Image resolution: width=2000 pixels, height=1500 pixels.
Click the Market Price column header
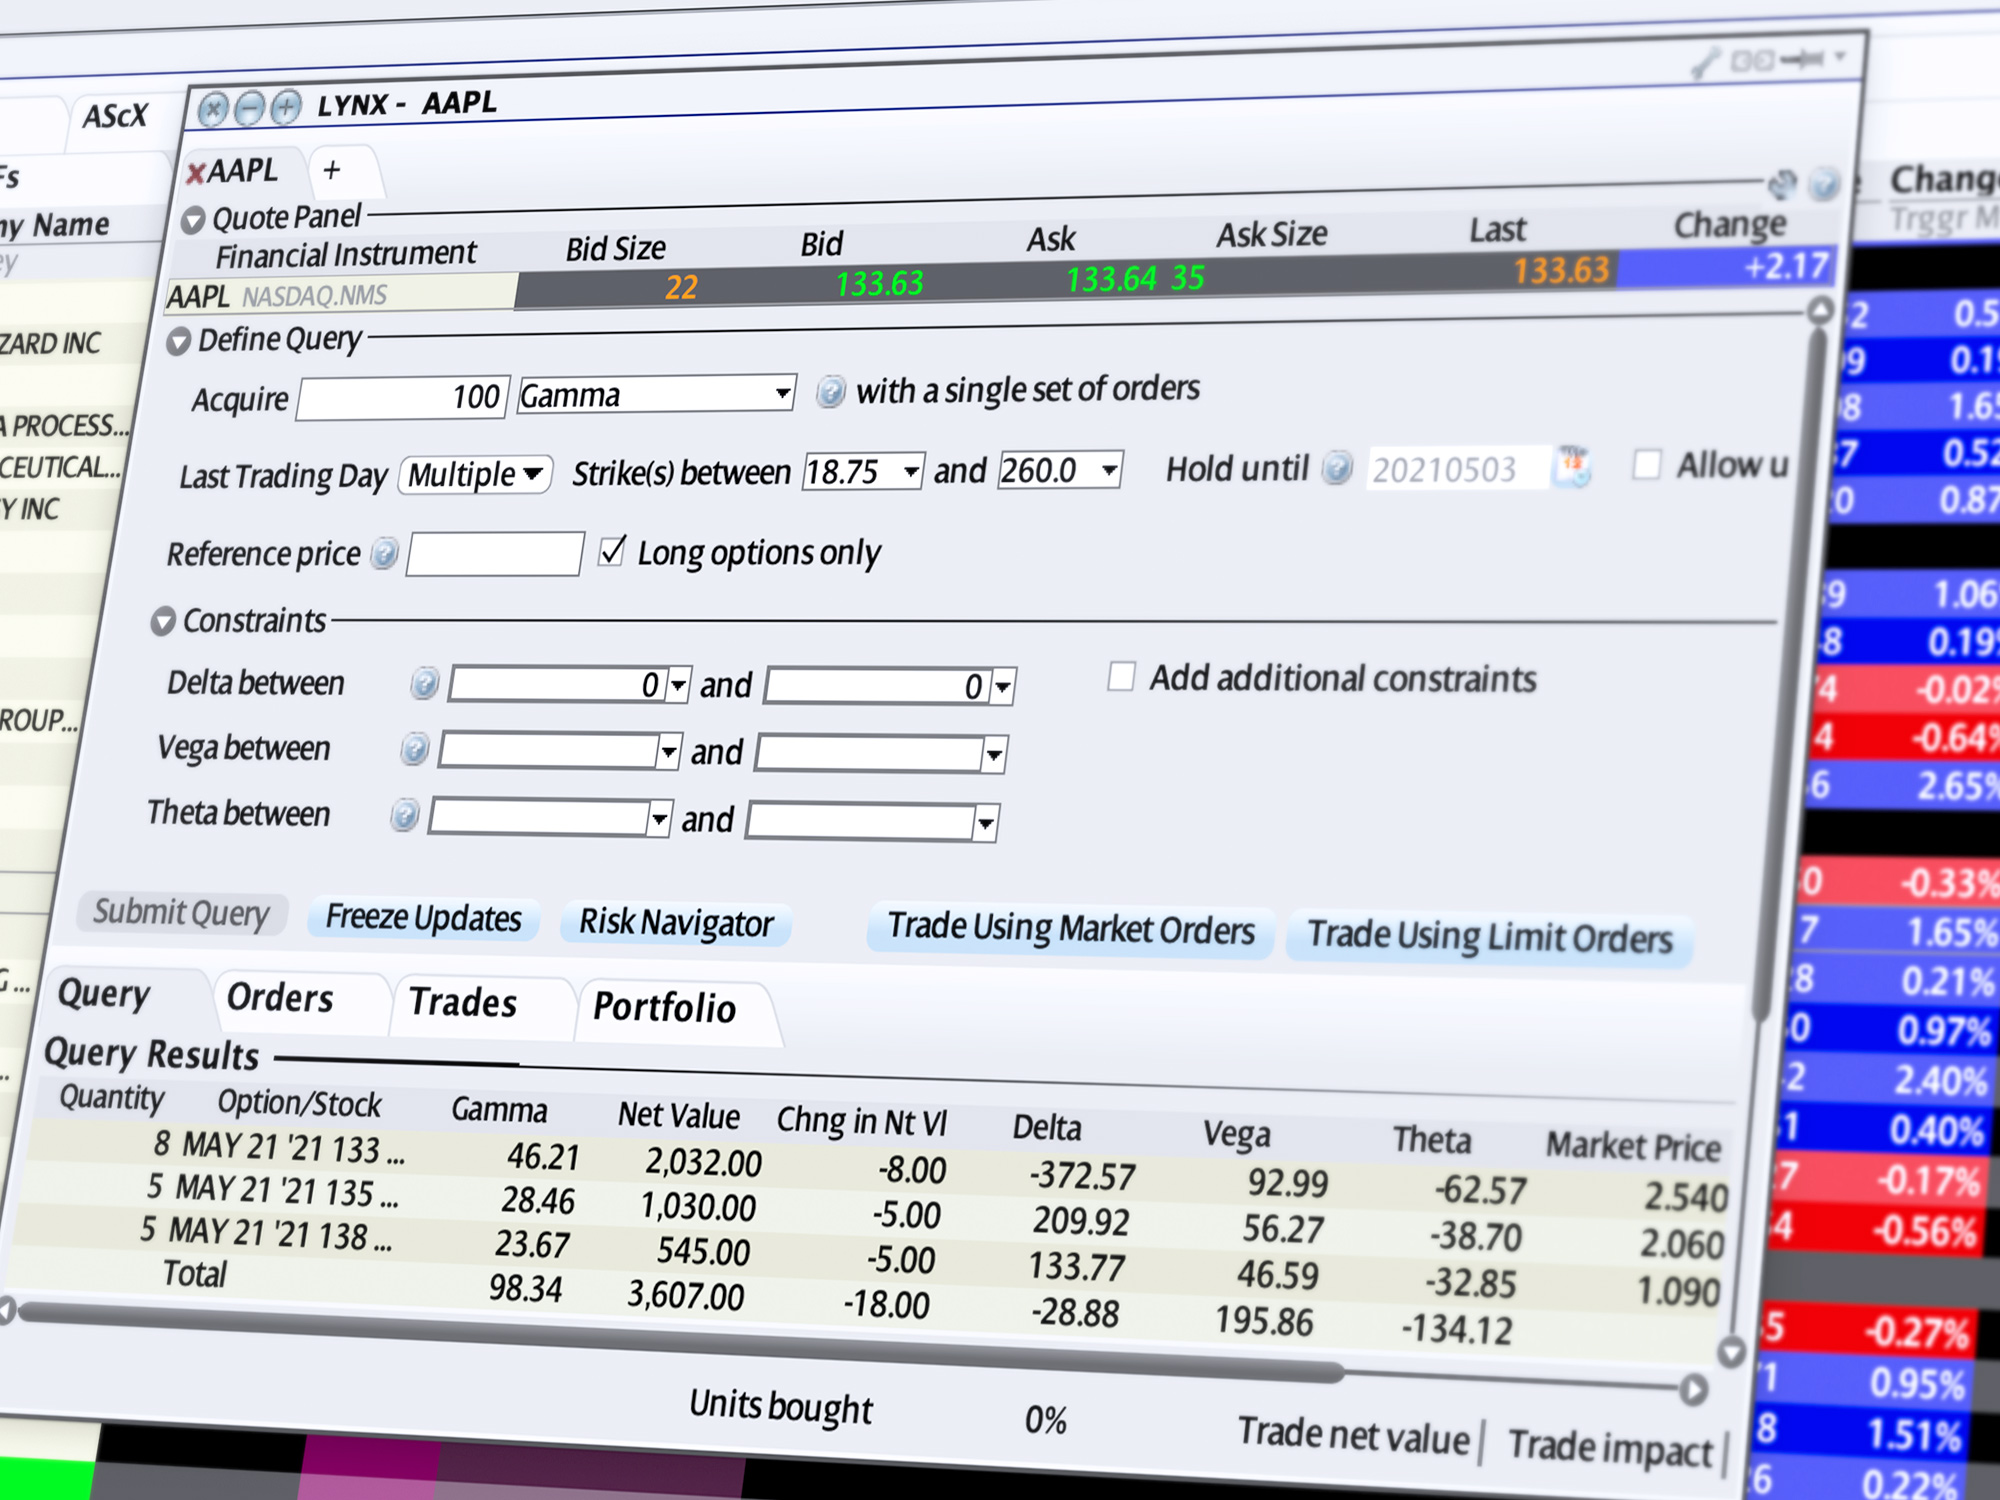(x=1633, y=1147)
